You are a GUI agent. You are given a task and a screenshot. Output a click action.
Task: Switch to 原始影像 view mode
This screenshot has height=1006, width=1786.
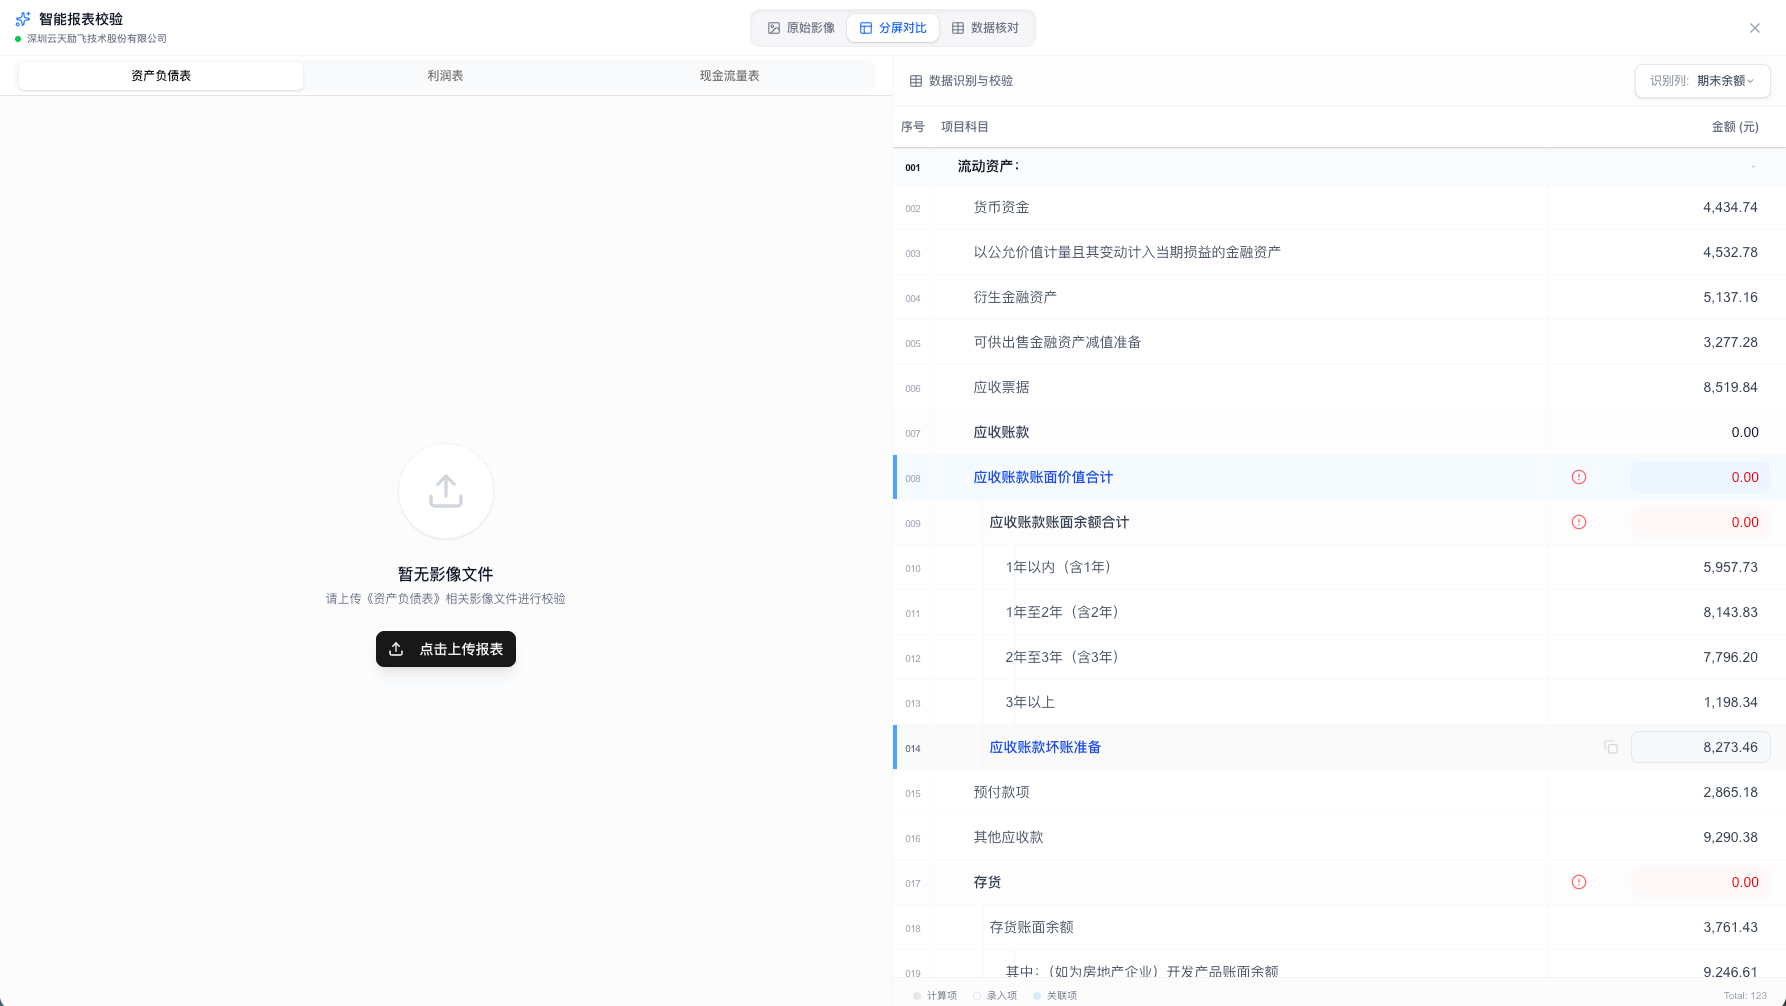801,28
